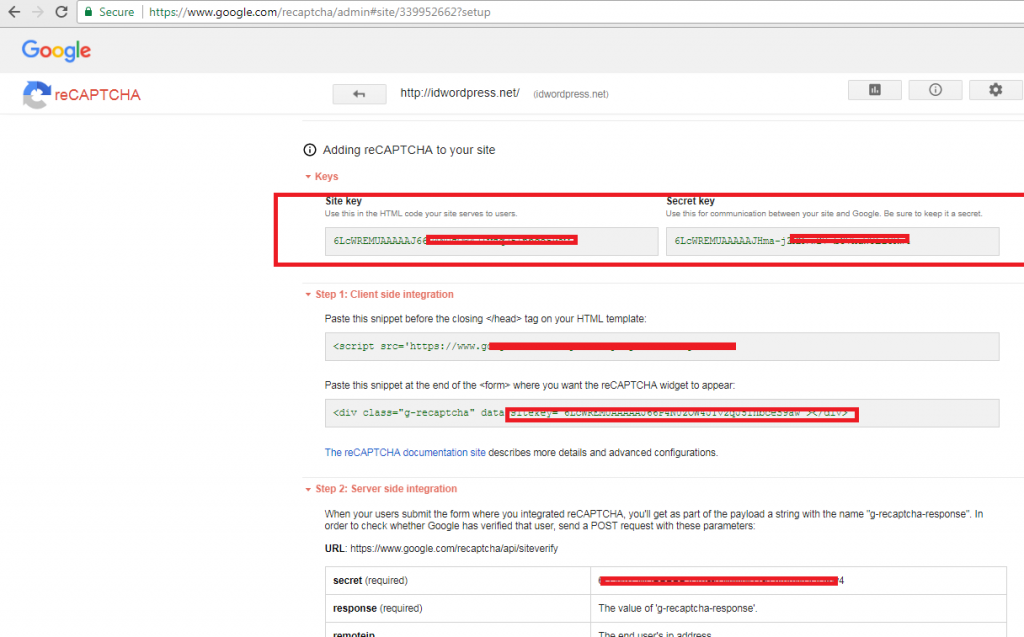Open the site settings gear
1024x637 pixels.
[x=995, y=90]
